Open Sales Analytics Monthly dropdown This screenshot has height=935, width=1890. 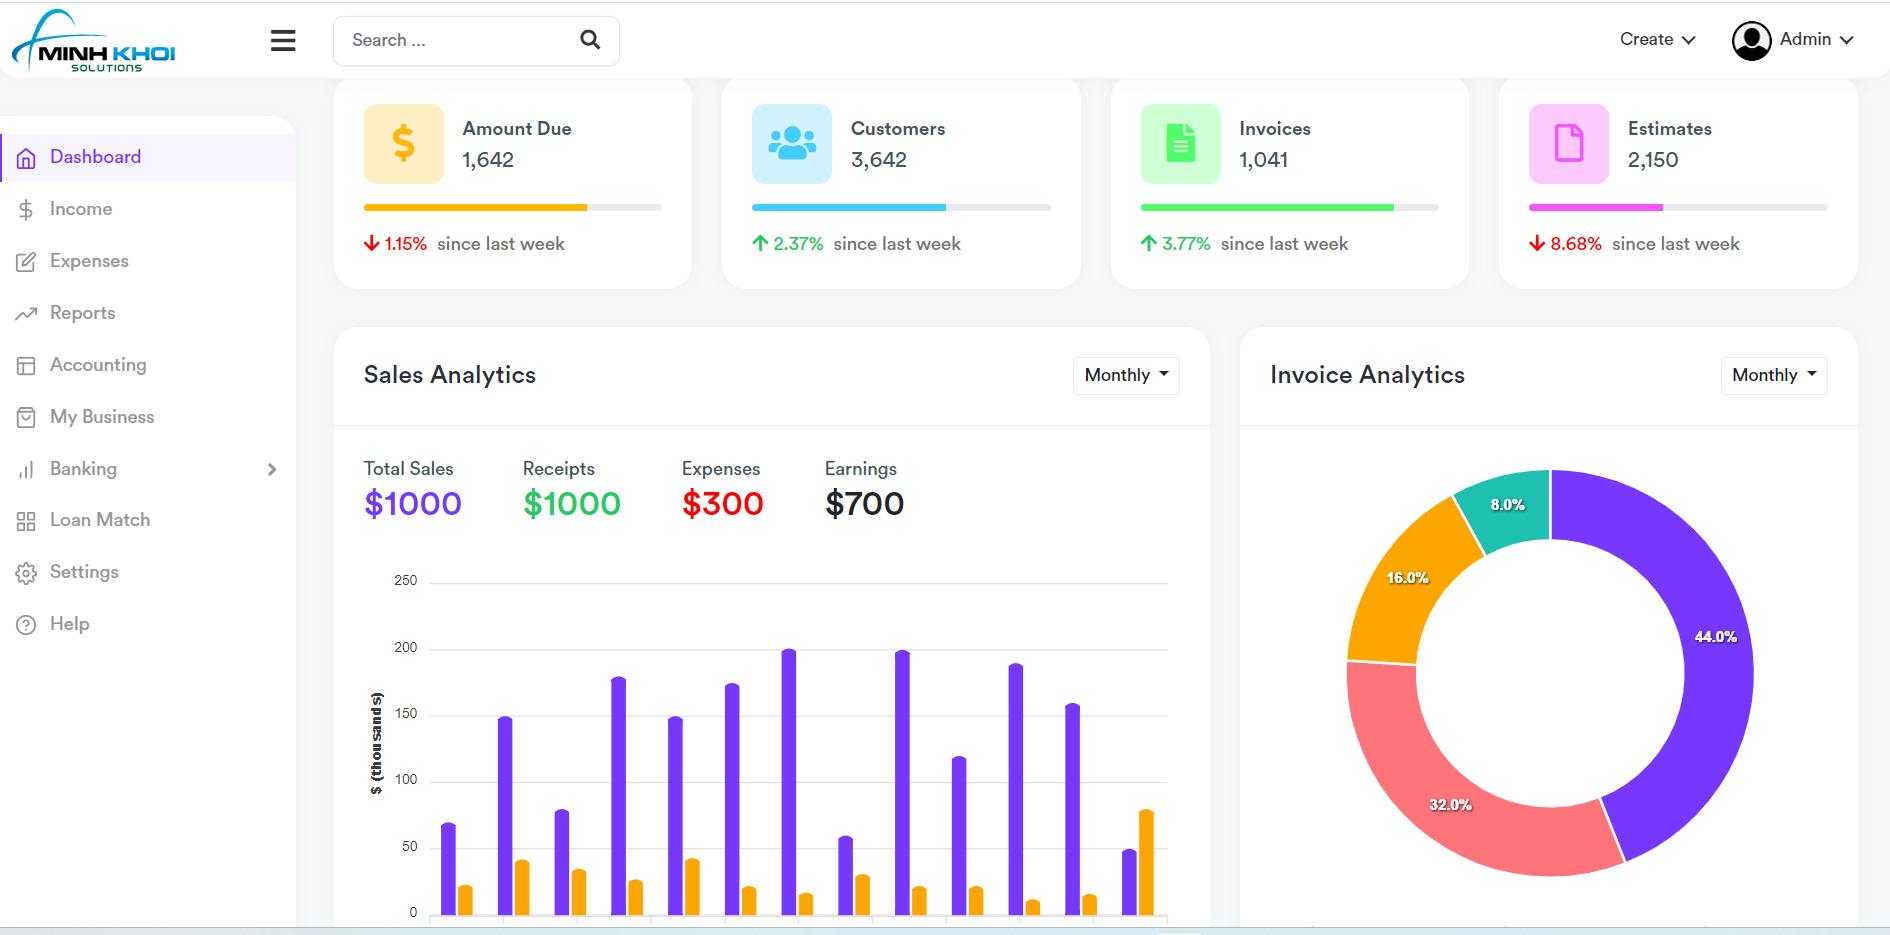click(x=1126, y=375)
